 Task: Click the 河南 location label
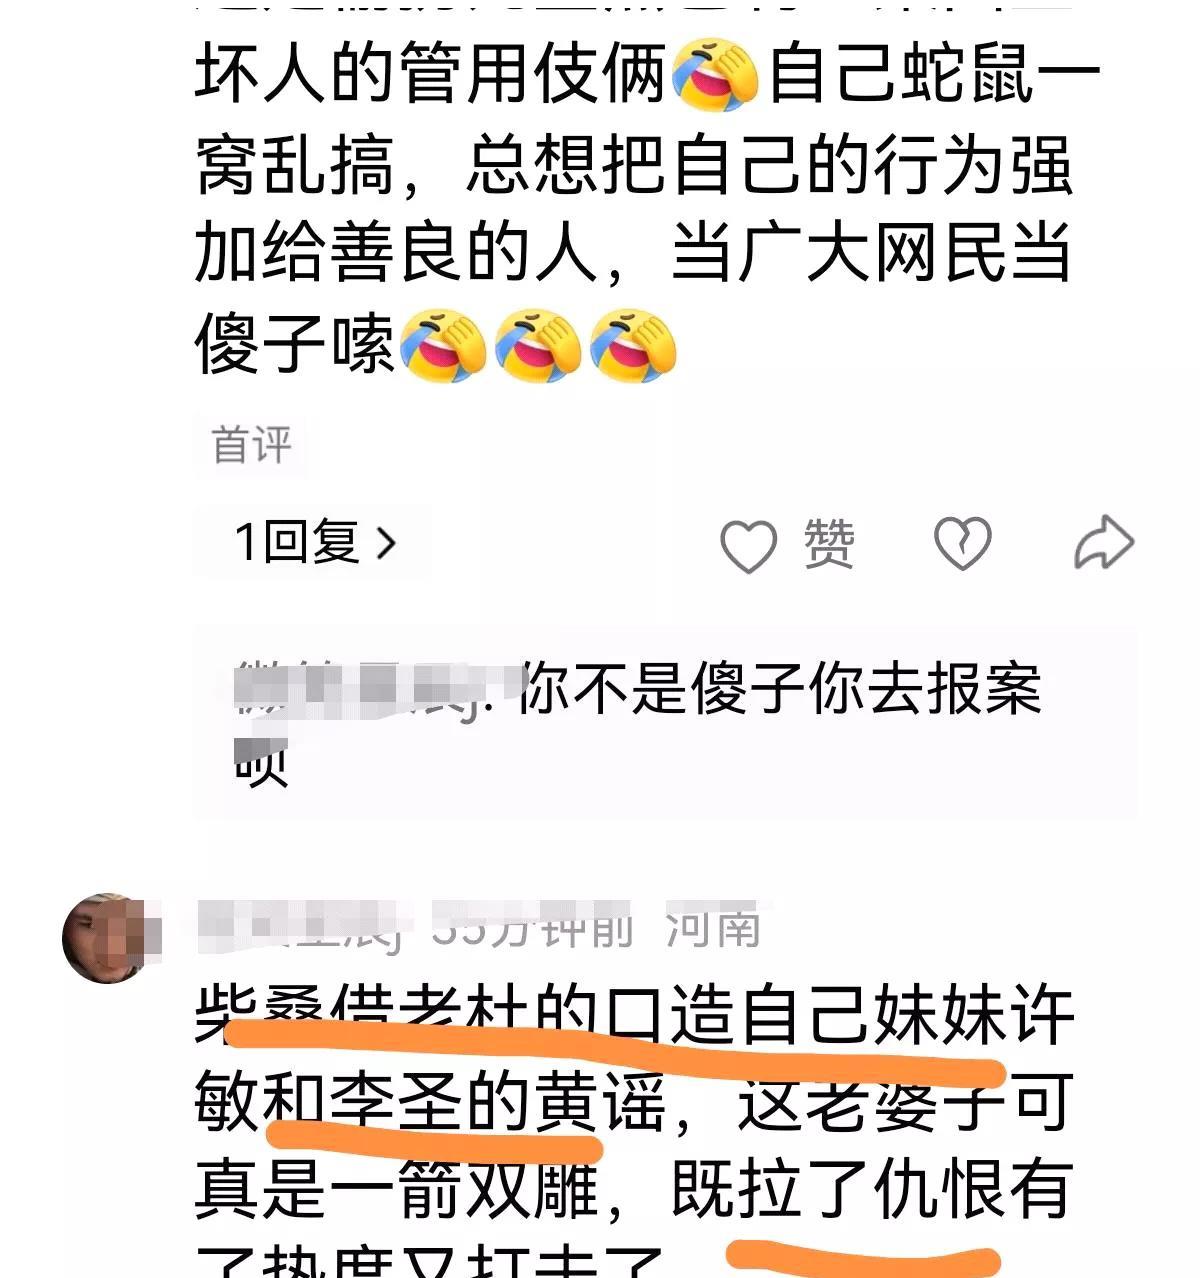tap(713, 928)
